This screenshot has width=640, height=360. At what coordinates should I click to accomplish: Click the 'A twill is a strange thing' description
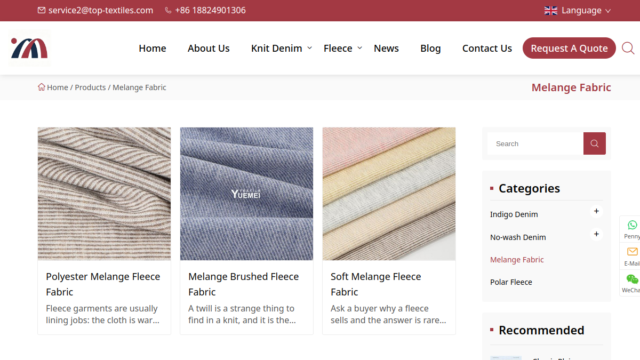242,314
